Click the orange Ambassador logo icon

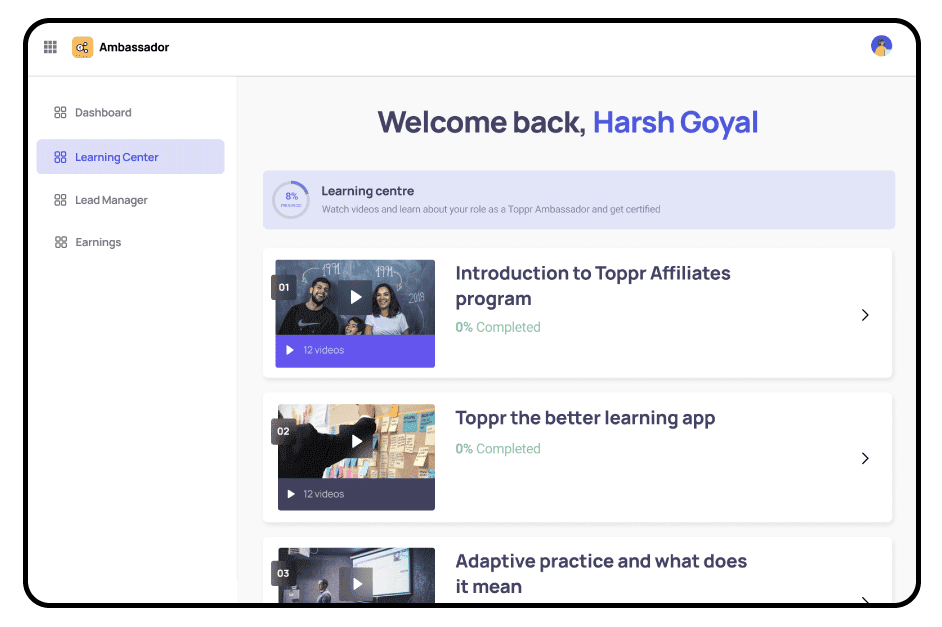[82, 47]
